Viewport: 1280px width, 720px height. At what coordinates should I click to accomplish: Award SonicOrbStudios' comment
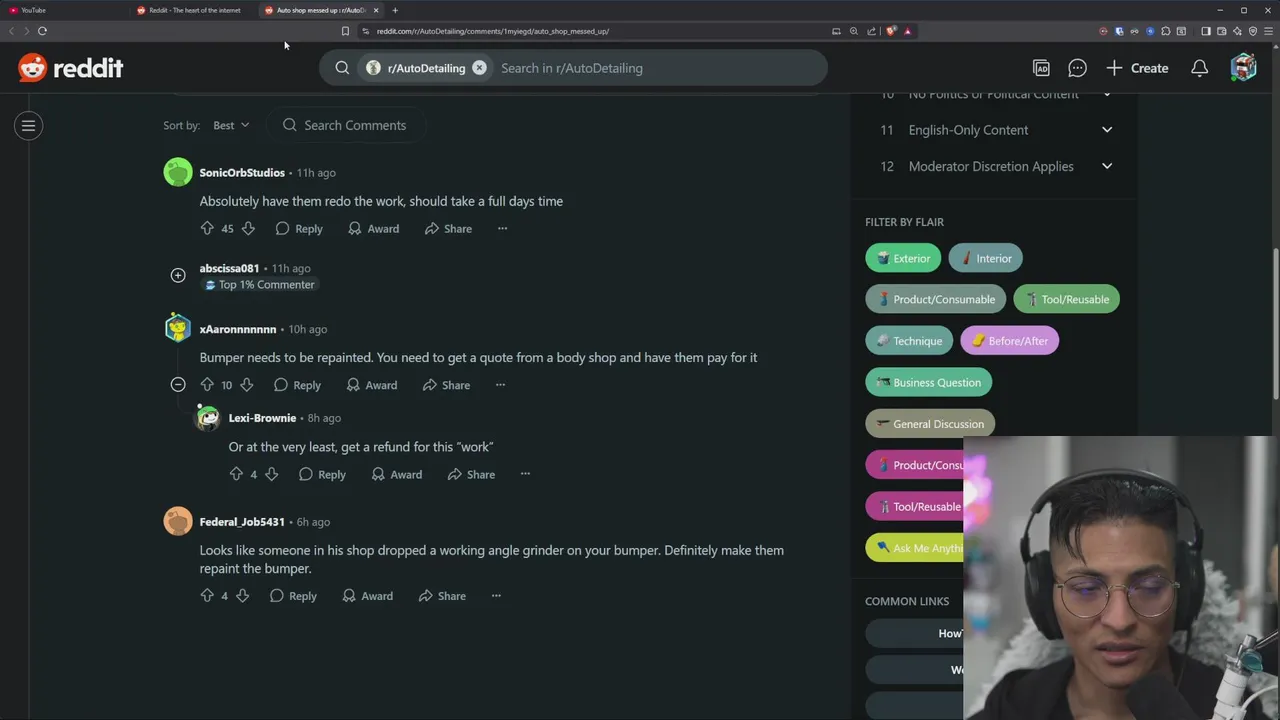(x=373, y=228)
